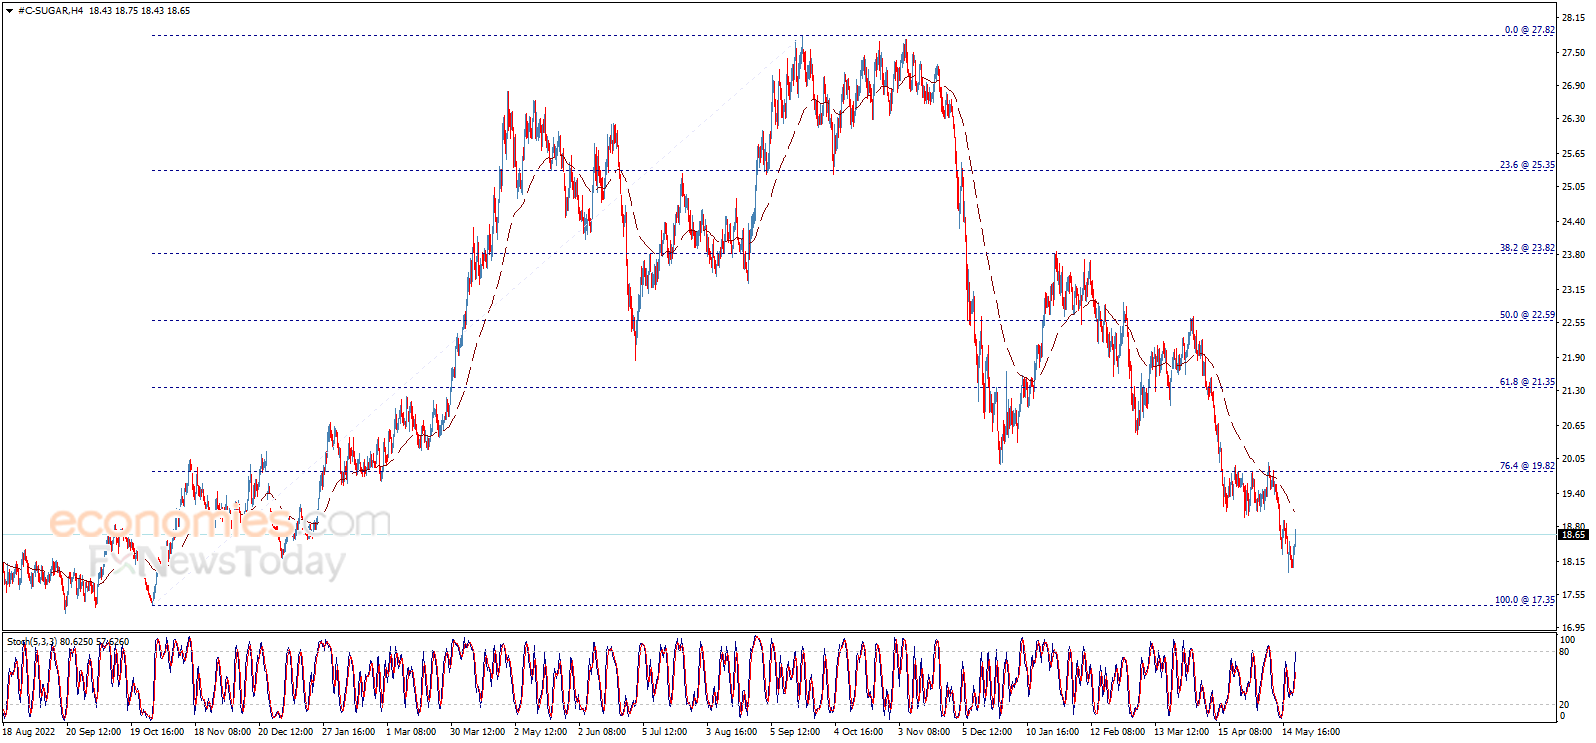This screenshot has width=1596, height=743.
Task: Click the 28.15 price axis label
Action: click(1573, 18)
